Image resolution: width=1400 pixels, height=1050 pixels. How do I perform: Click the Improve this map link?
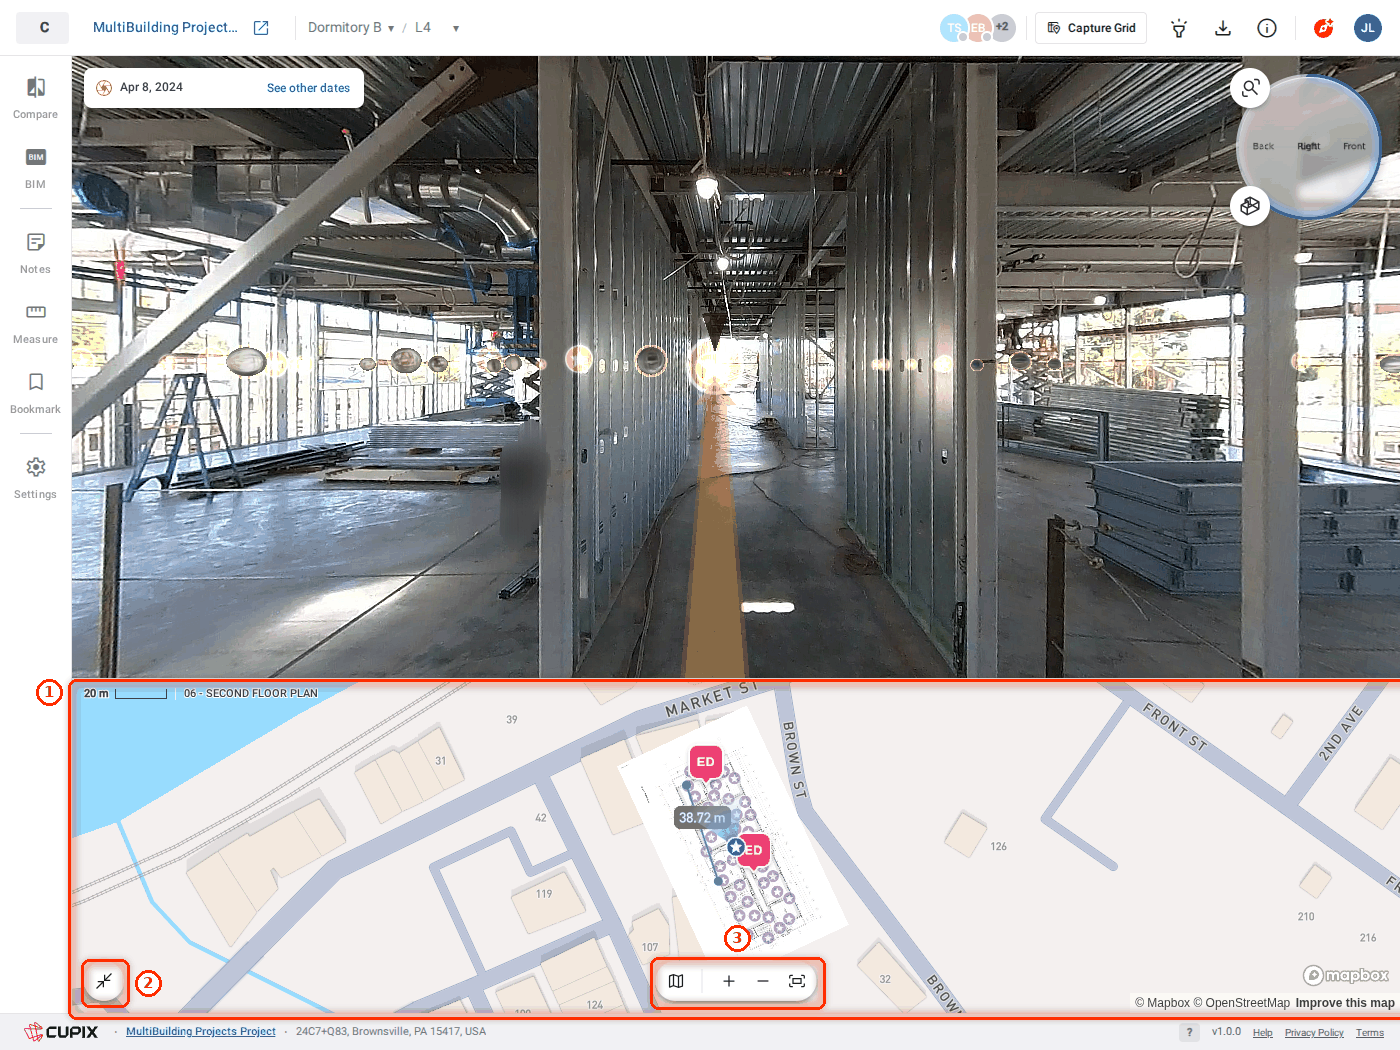1345,1003
